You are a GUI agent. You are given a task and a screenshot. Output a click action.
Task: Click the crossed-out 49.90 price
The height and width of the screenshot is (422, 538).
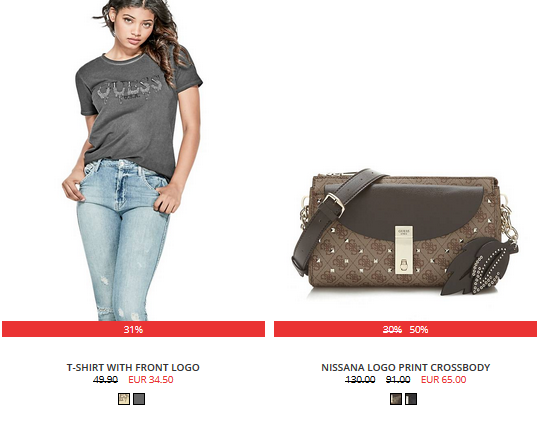tap(105, 380)
